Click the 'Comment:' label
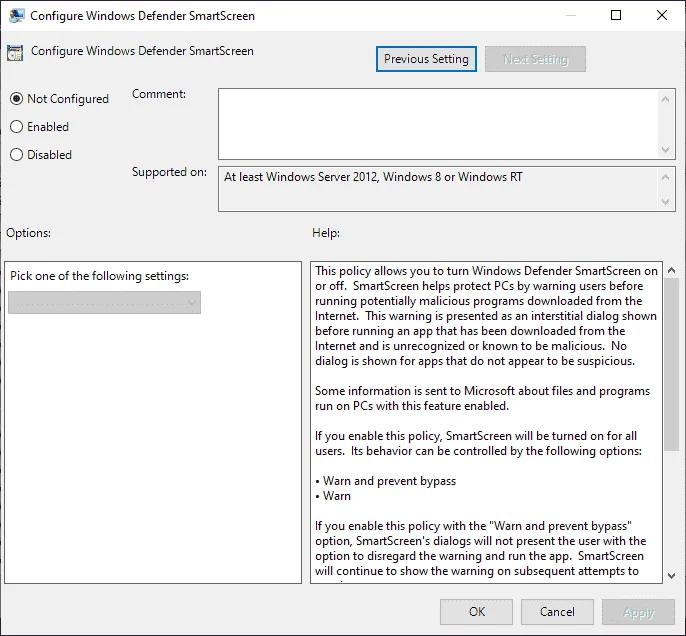 [159, 94]
